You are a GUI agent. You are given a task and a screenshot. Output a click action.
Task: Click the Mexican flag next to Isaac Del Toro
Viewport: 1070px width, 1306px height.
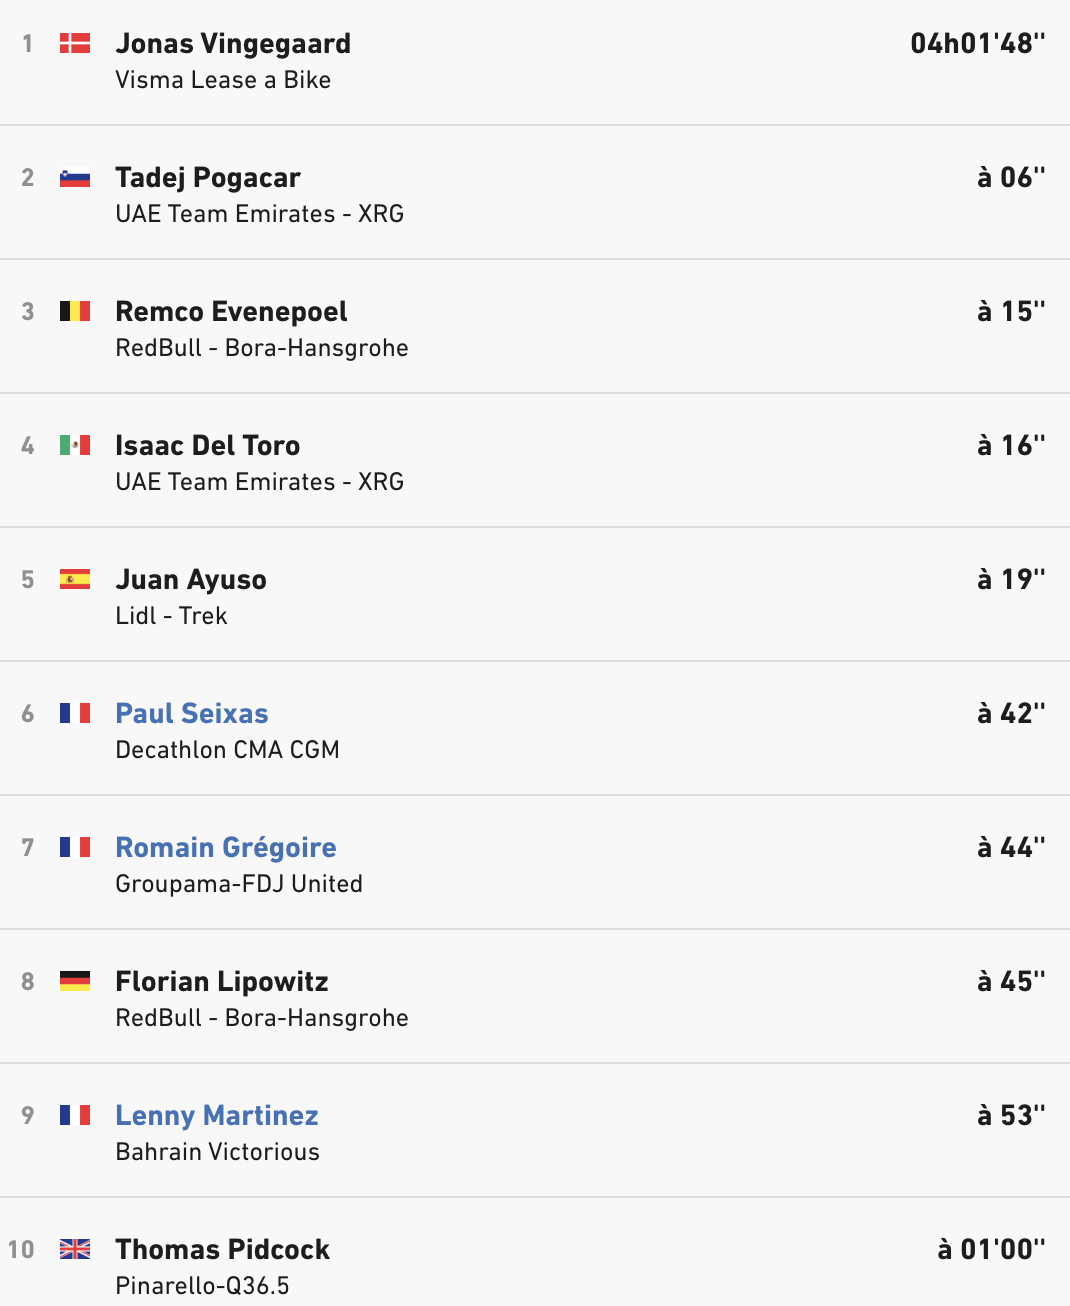coord(75,445)
